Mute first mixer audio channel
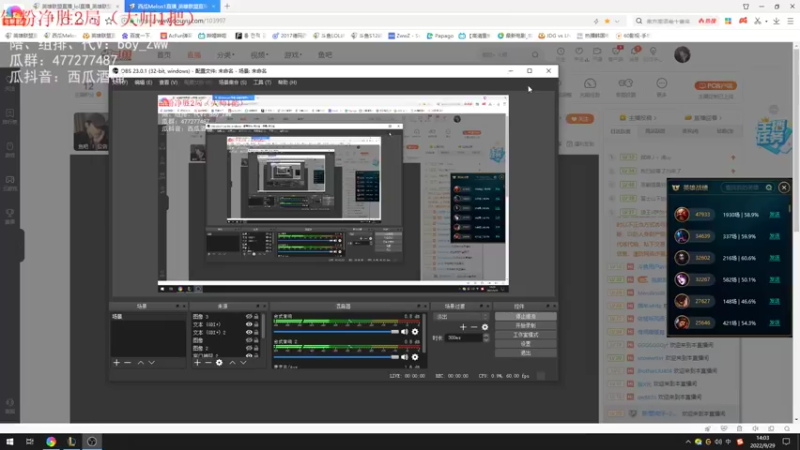This screenshot has width=800, height=450. pyautogui.click(x=405, y=332)
